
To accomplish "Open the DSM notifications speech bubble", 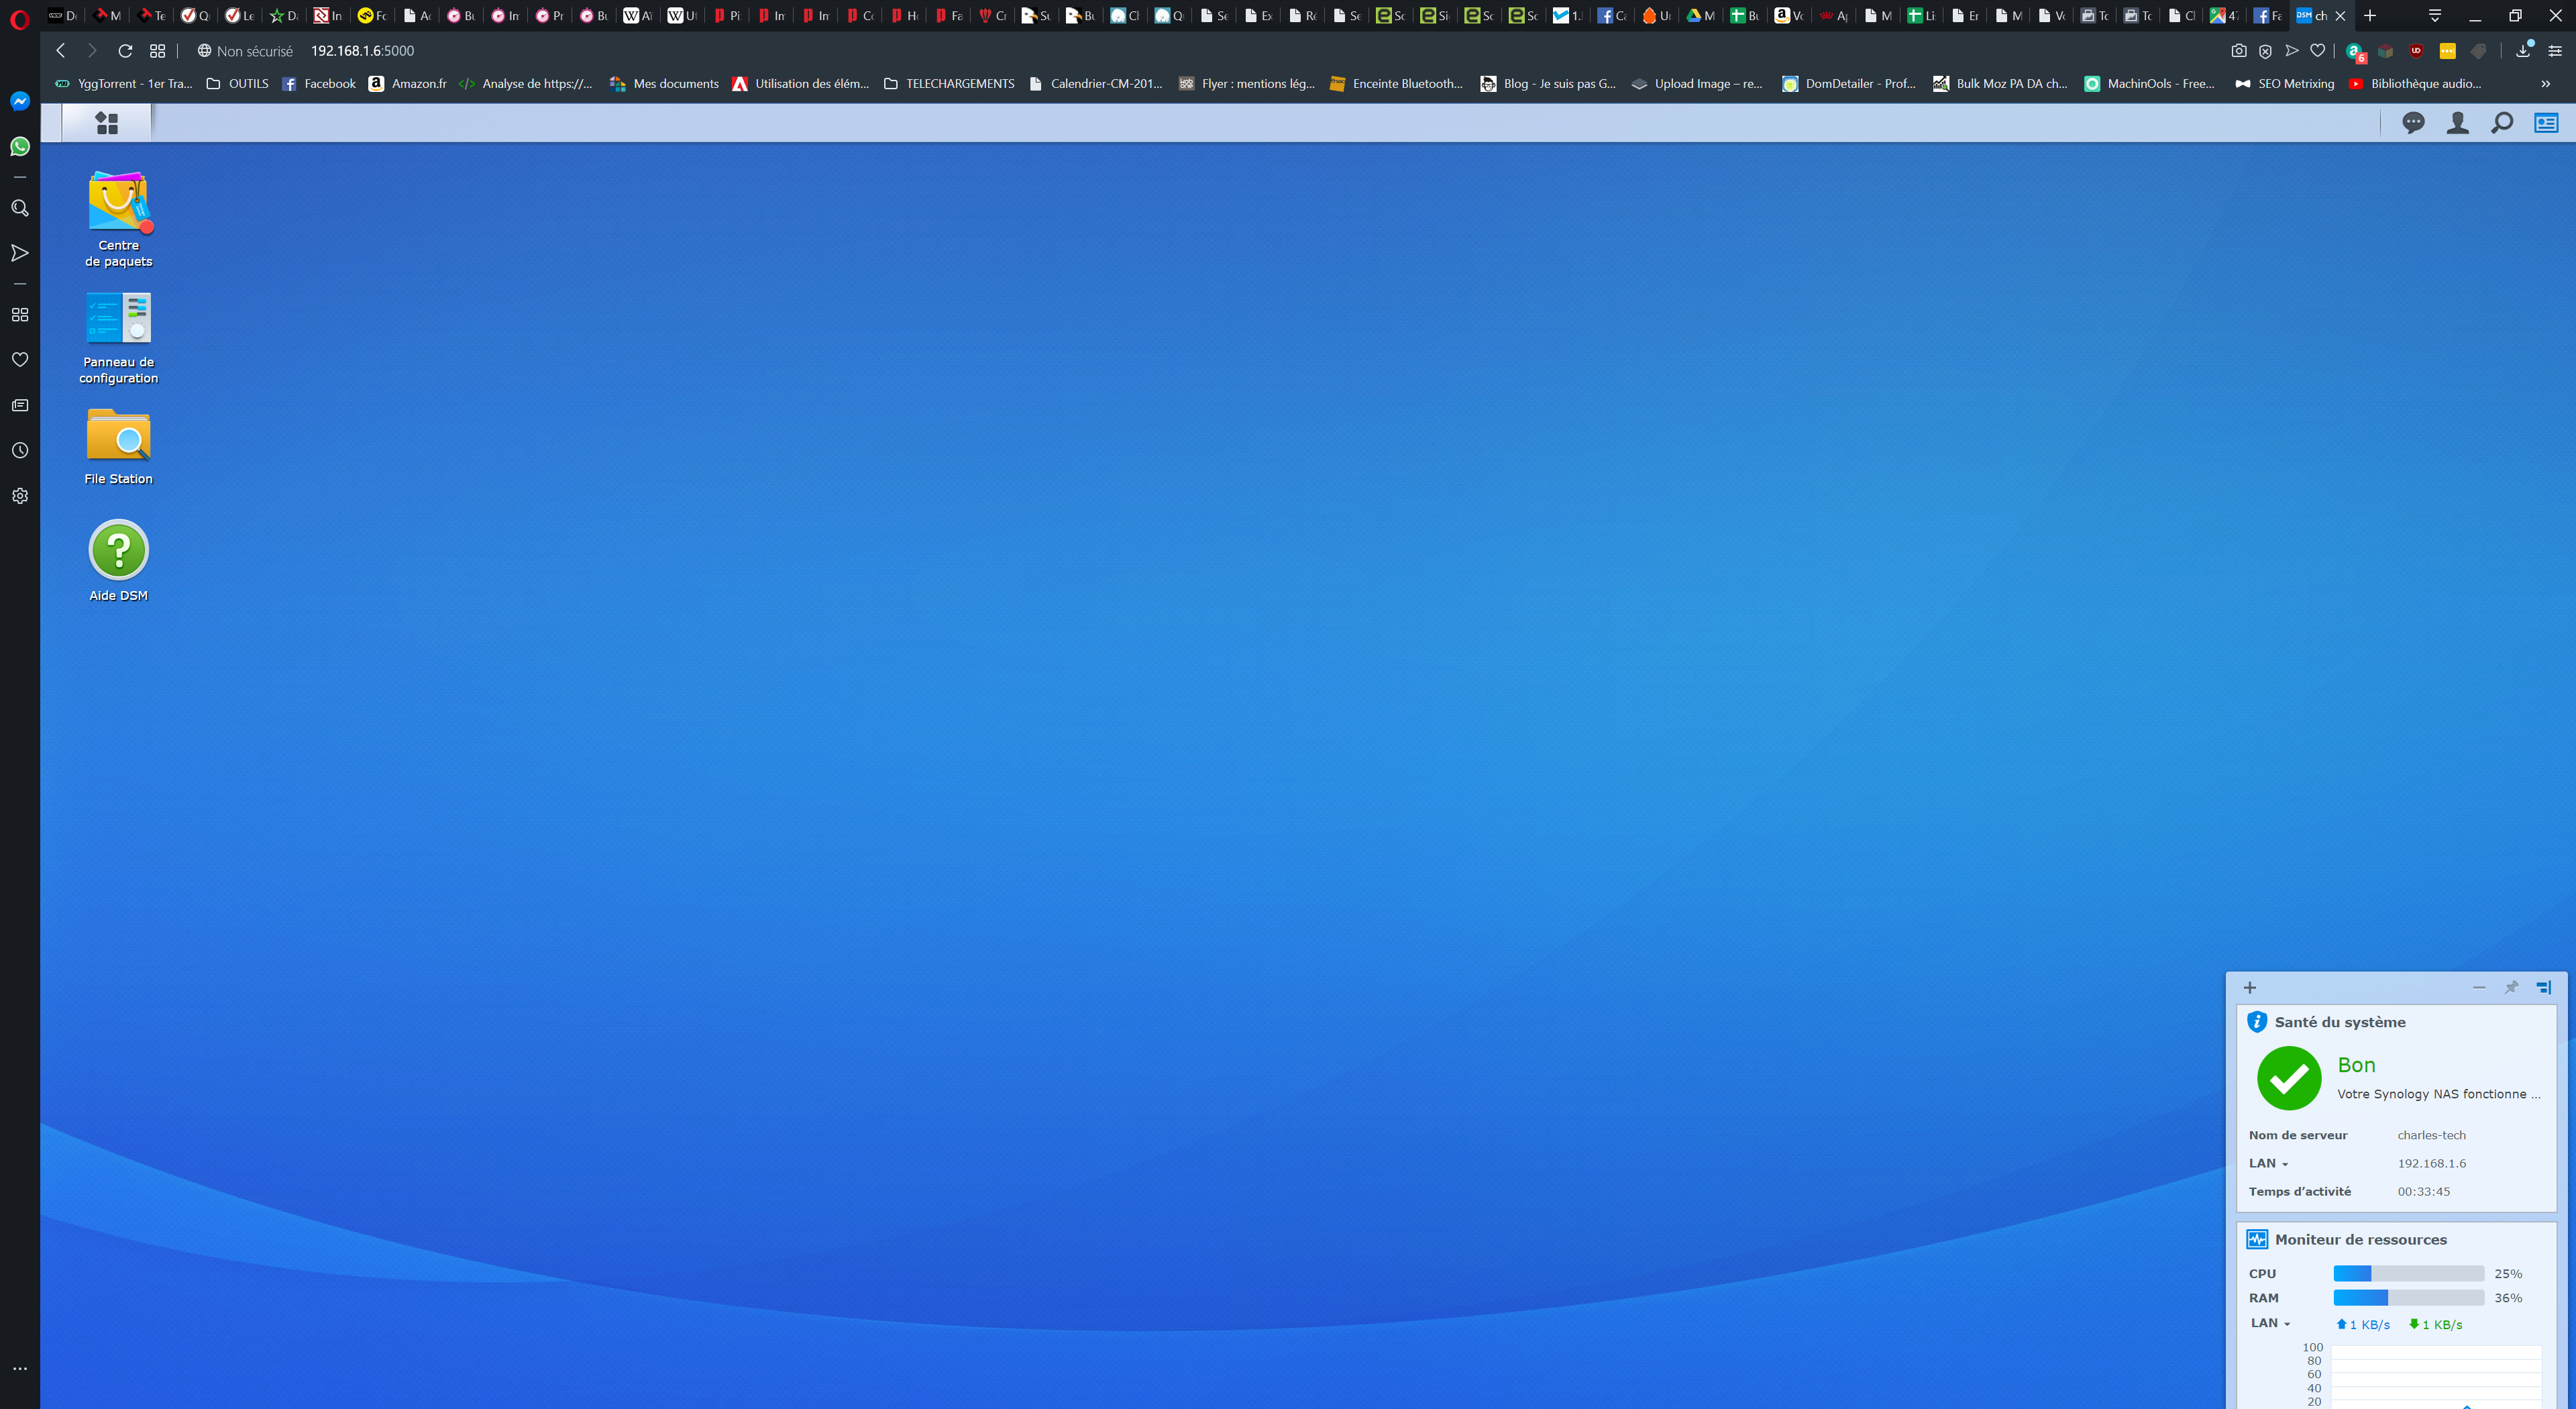I will coord(2413,123).
